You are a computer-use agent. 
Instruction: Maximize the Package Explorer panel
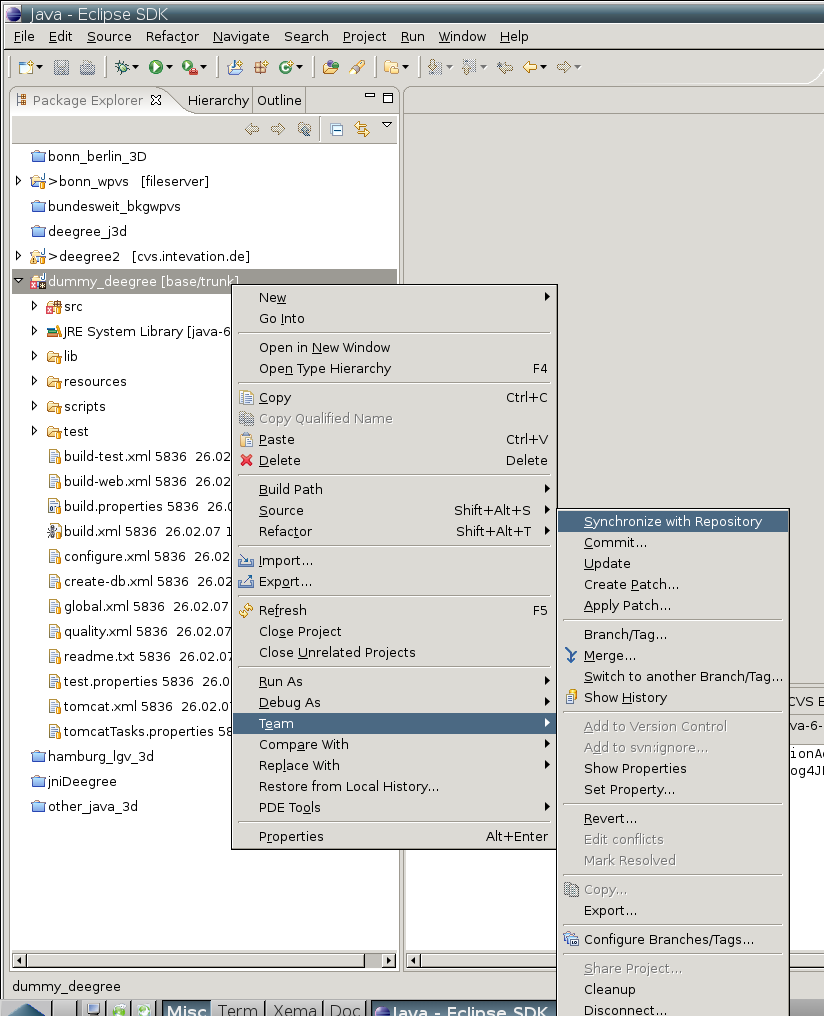[x=388, y=98]
